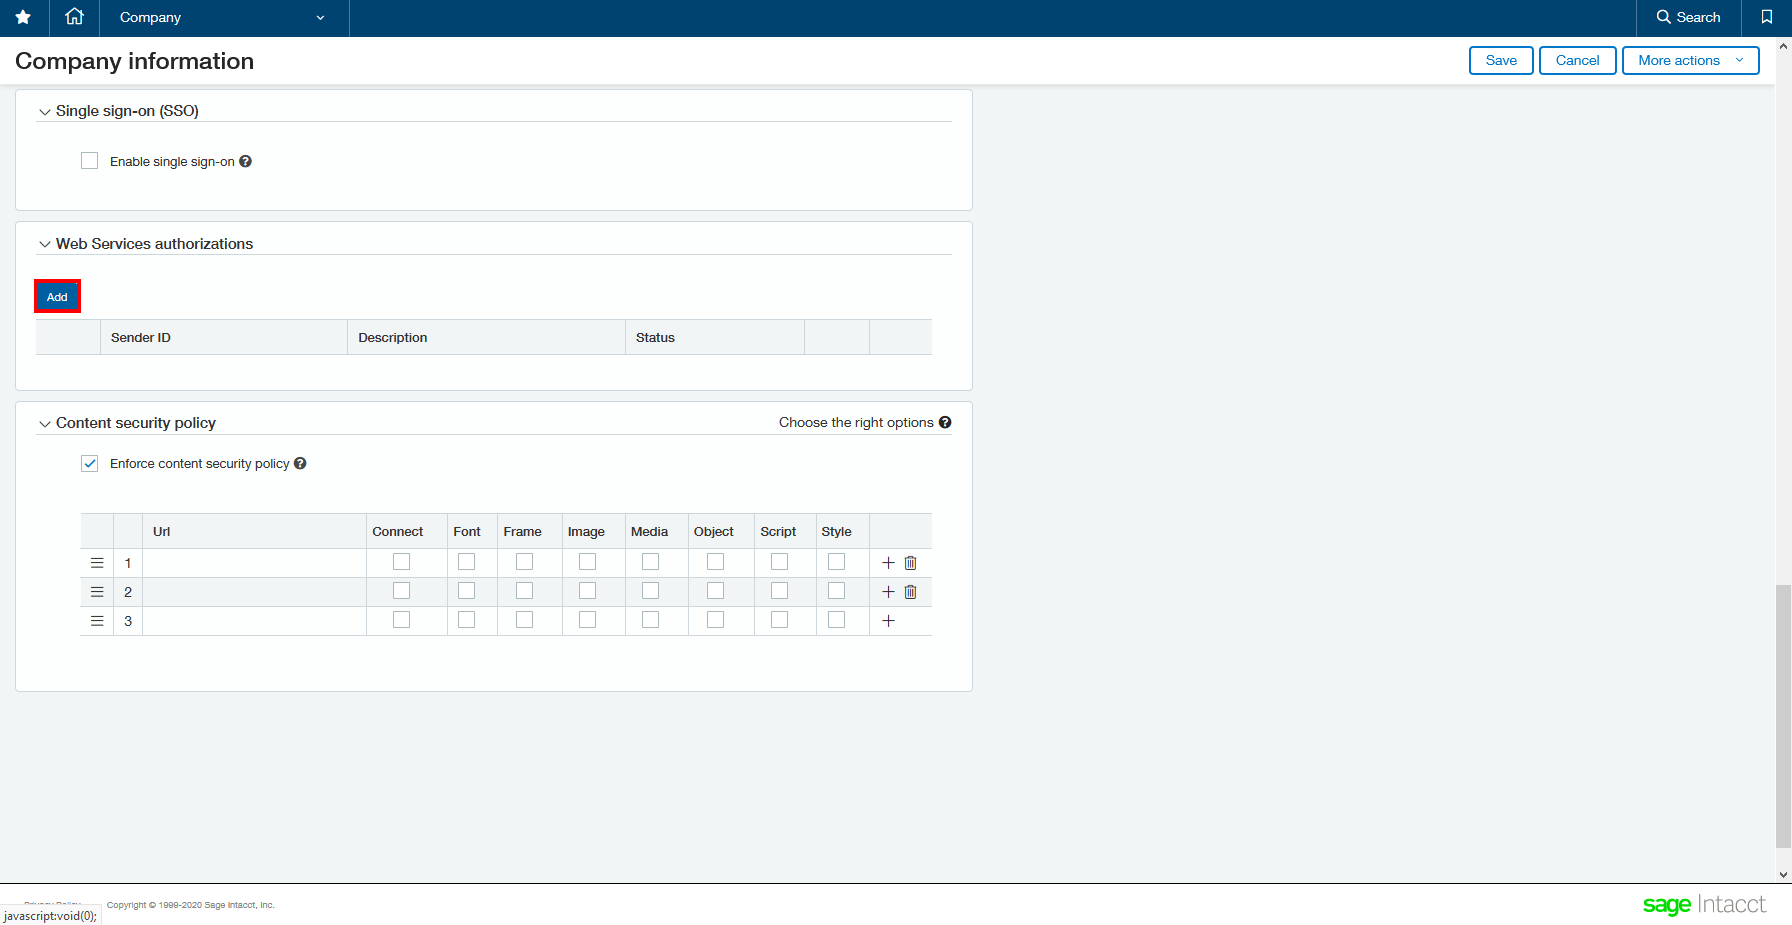Enable single sign-on checkbox
Viewport: 1792px width, 925px height.
90,161
